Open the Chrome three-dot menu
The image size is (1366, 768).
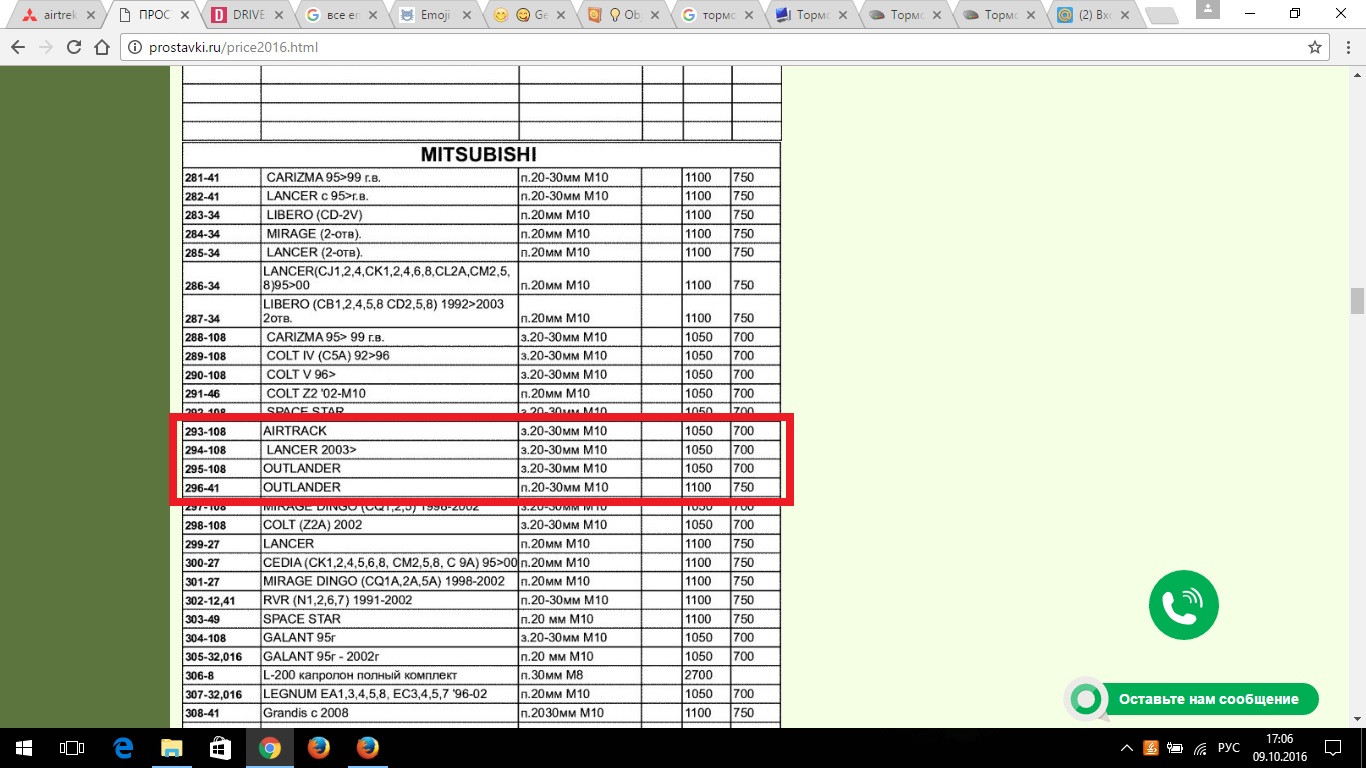tap(1347, 47)
